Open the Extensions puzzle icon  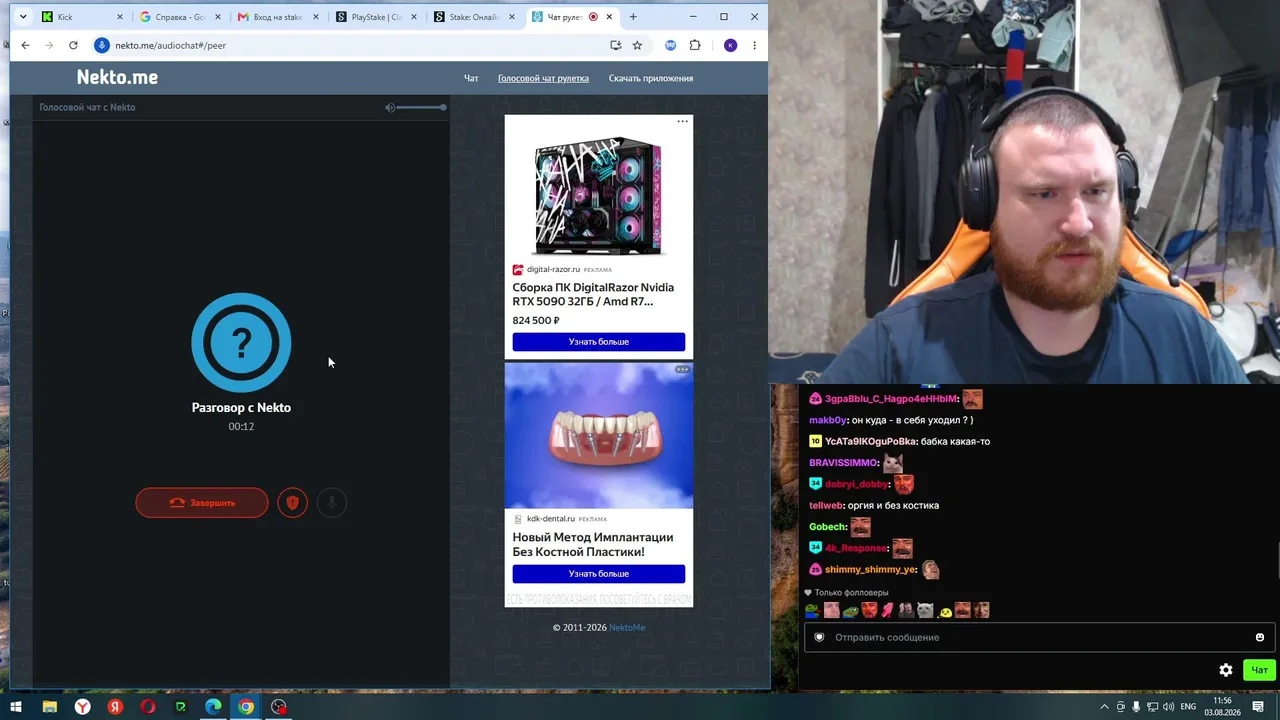[695, 45]
